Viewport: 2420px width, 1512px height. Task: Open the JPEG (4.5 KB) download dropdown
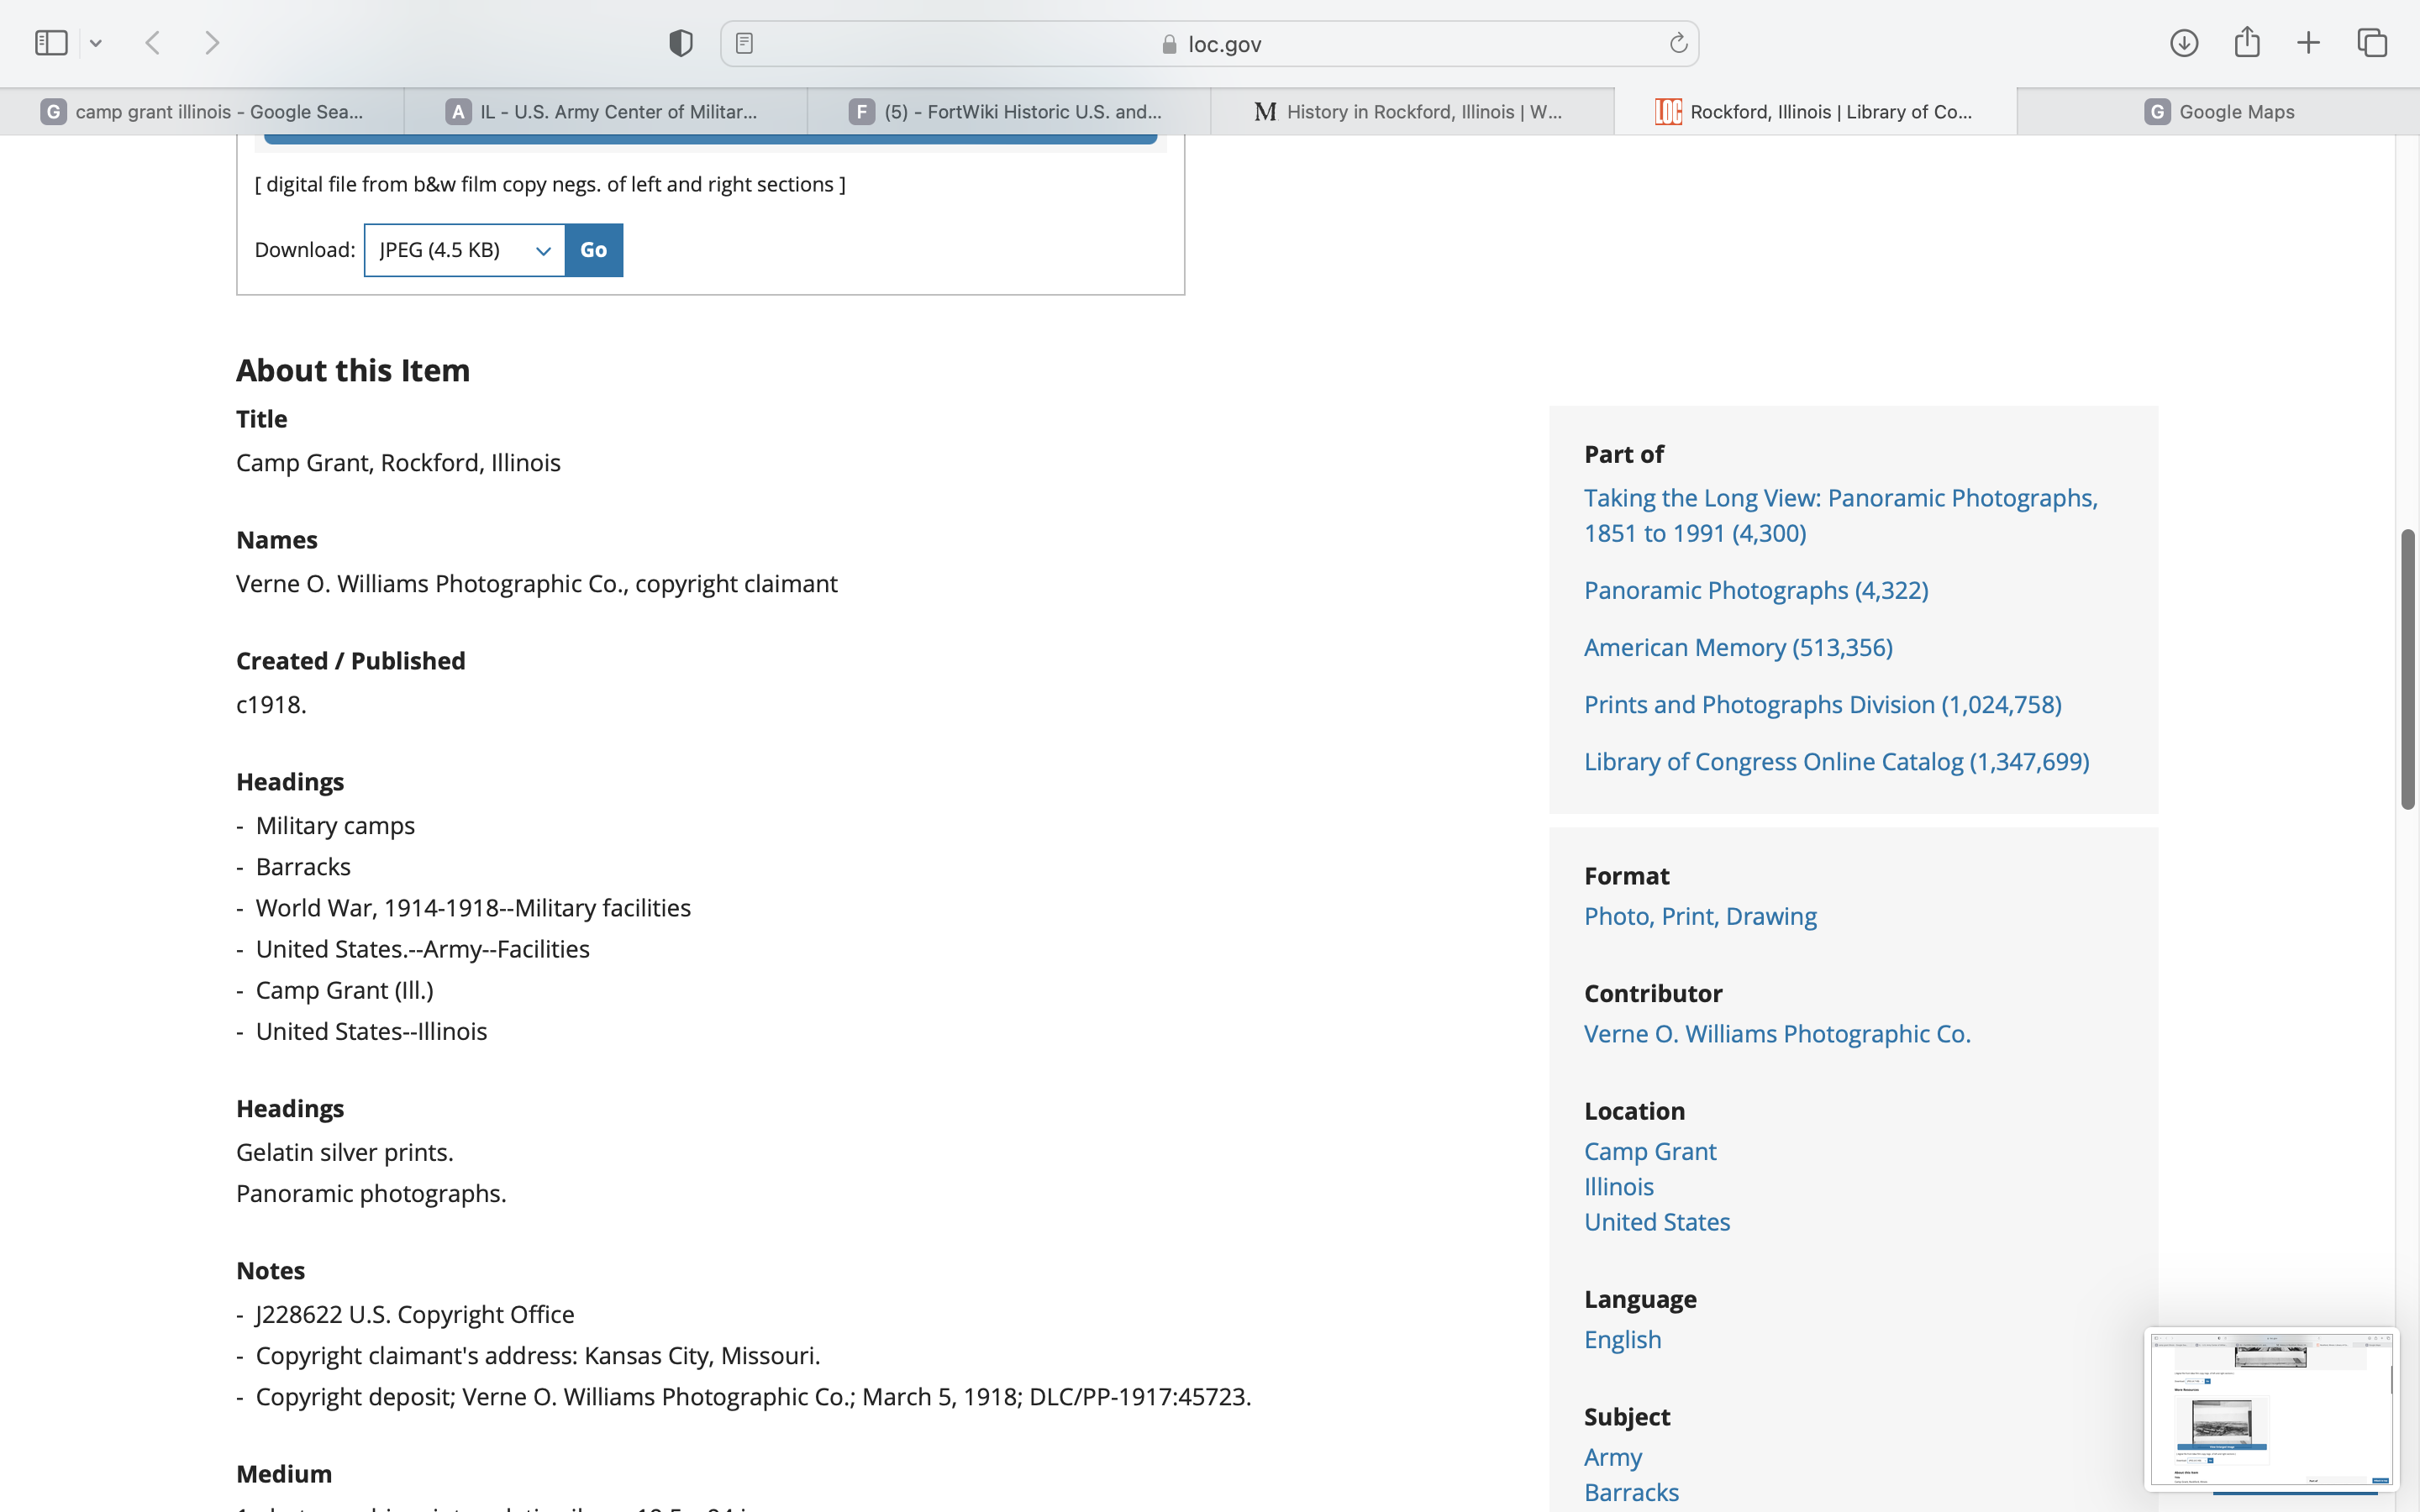pos(465,250)
